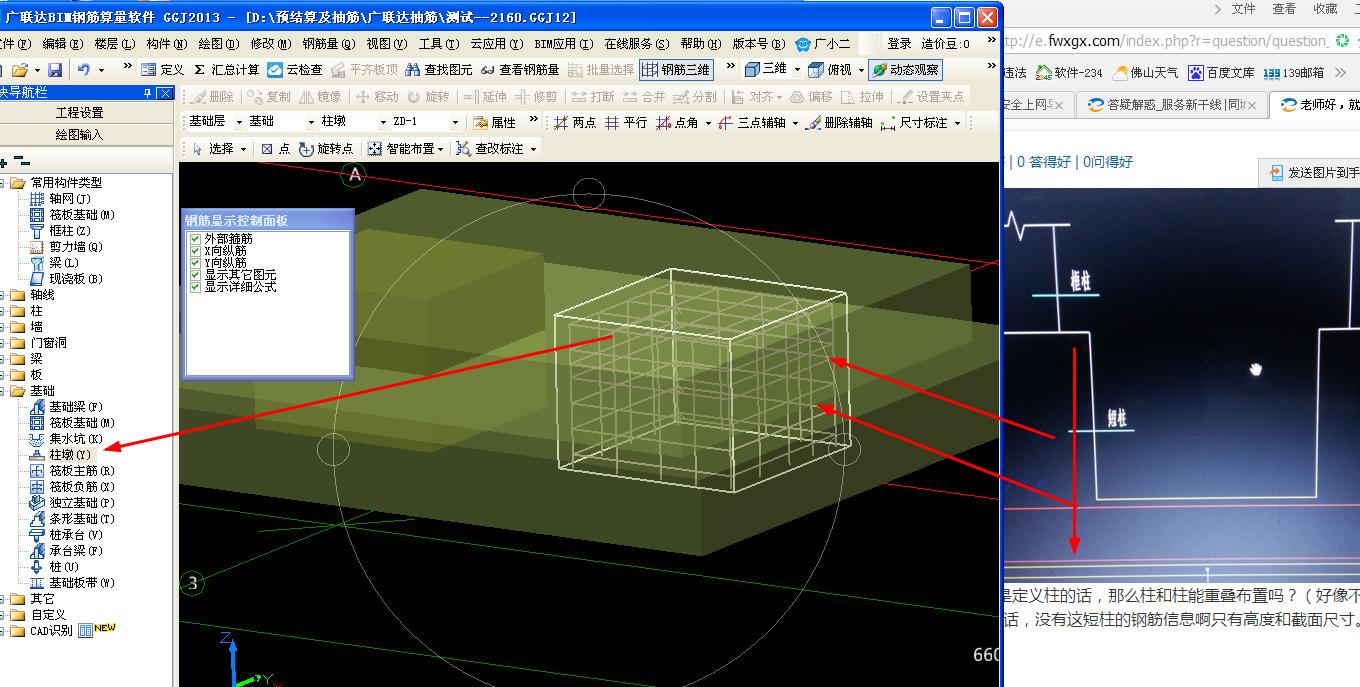Click the 绘图输入 navigation button
This screenshot has height=687, width=1360.
pyautogui.click(x=79, y=134)
